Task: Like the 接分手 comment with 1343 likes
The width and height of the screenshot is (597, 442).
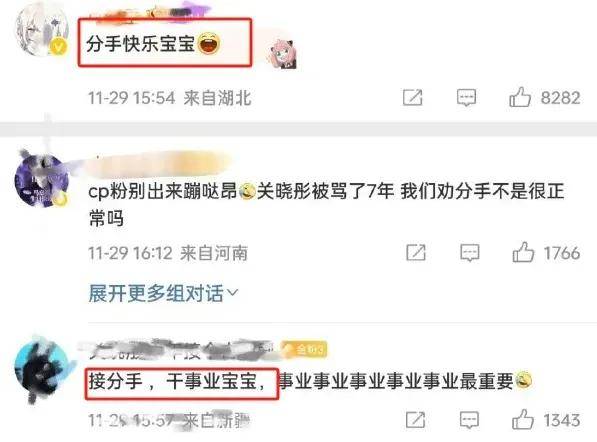Action: 523,420
